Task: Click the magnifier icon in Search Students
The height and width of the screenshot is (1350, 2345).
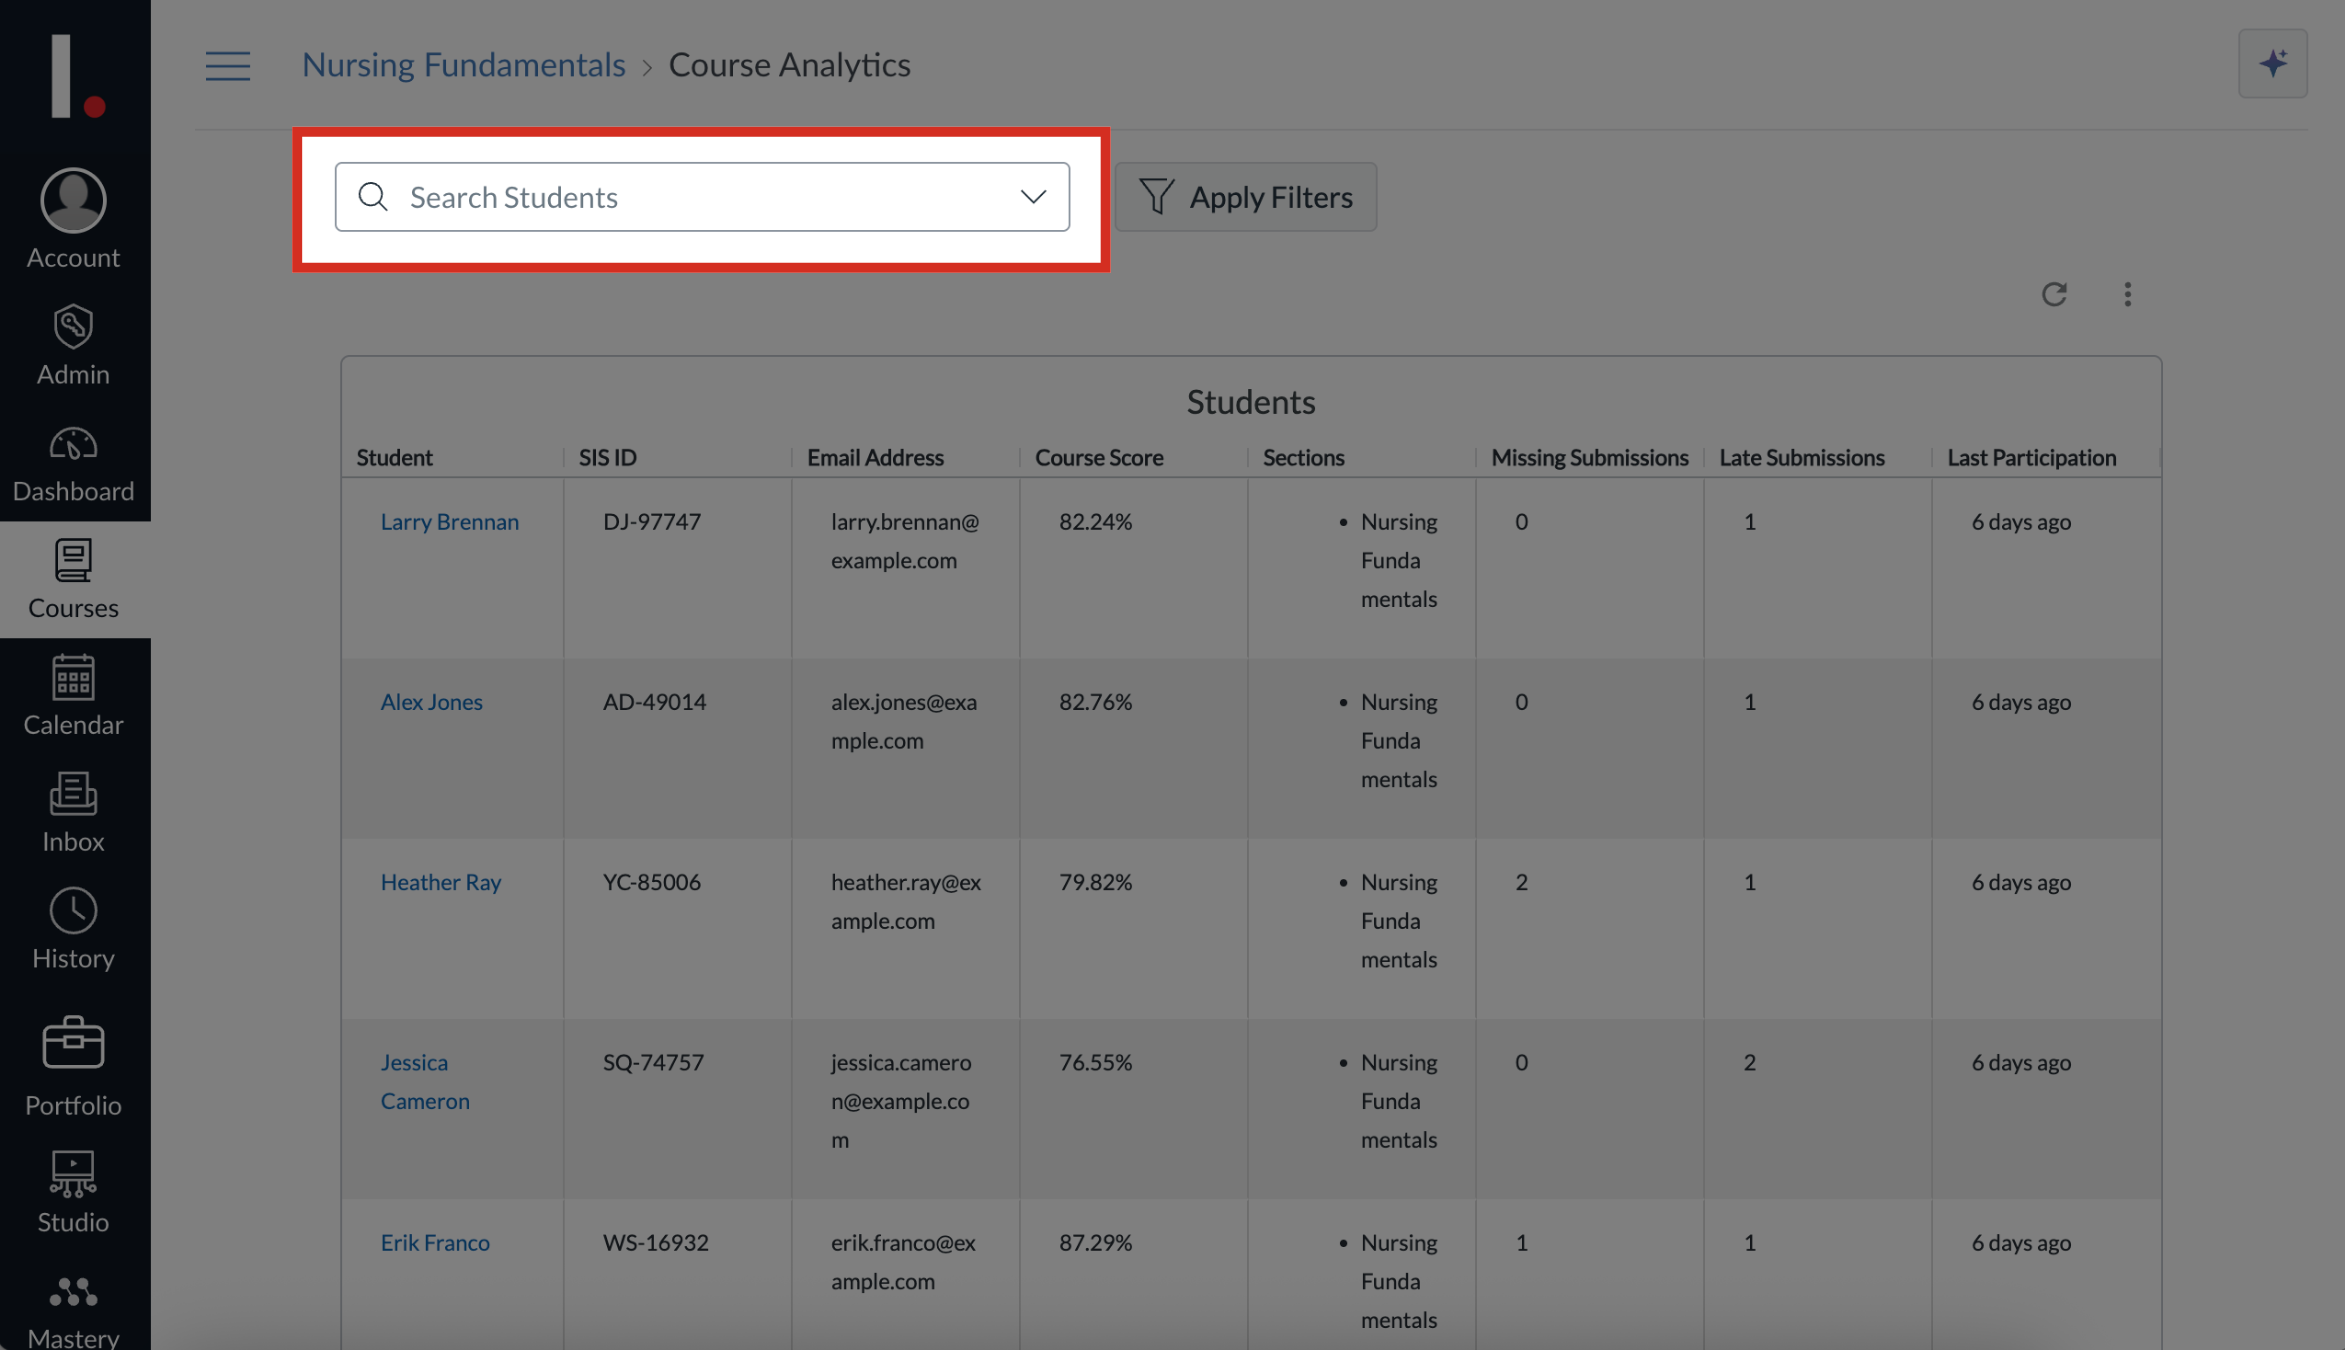Action: point(373,197)
